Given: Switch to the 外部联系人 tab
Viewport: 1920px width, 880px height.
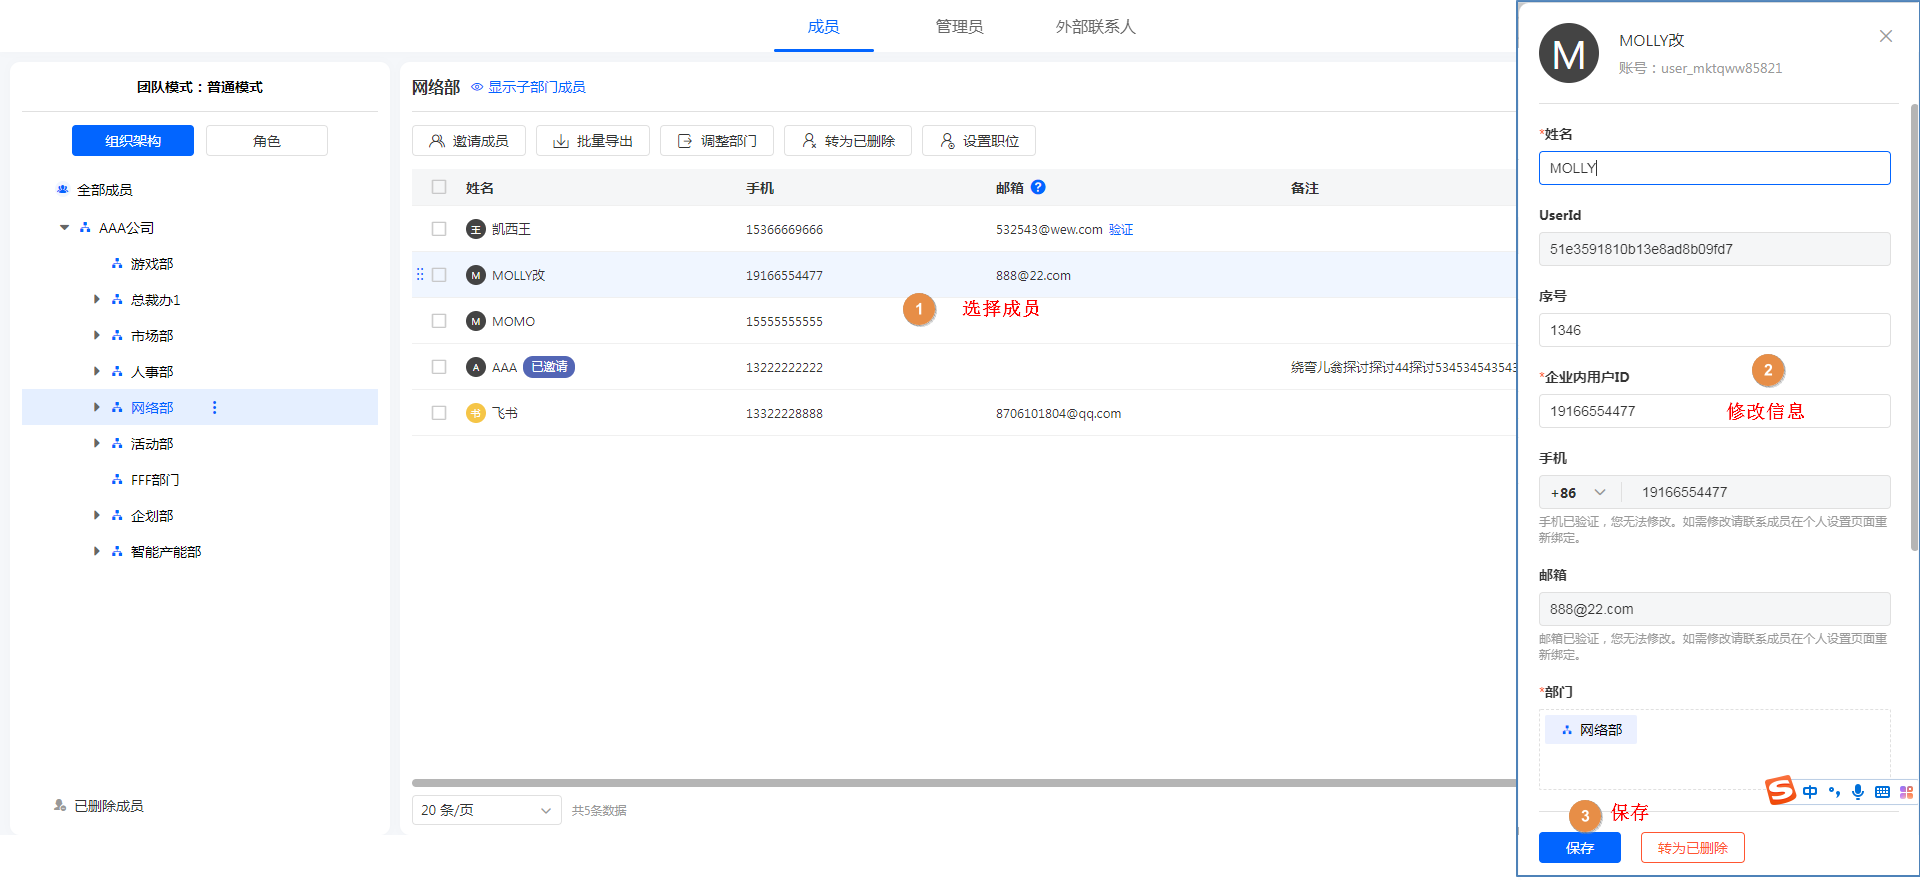Looking at the screenshot, I should (x=1095, y=27).
